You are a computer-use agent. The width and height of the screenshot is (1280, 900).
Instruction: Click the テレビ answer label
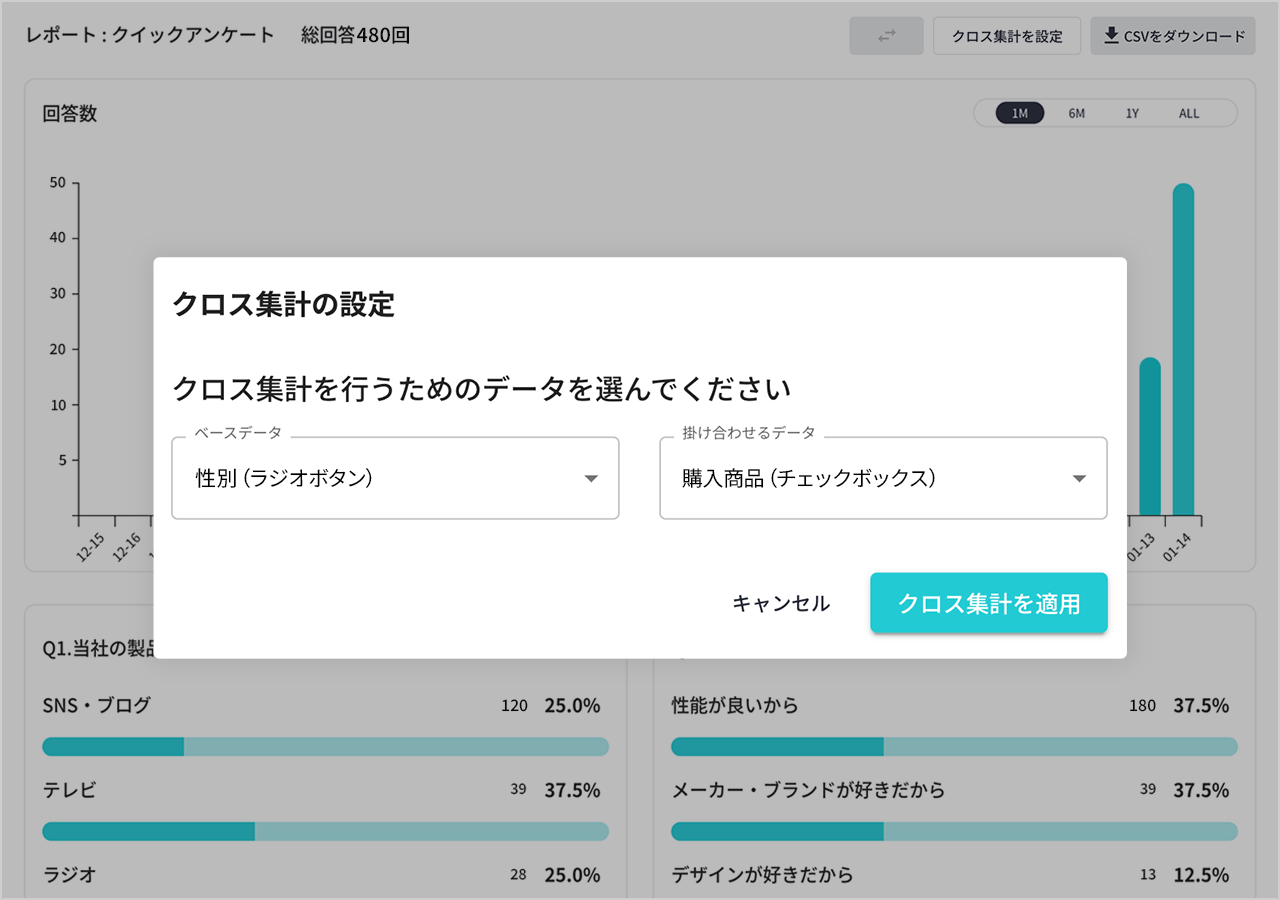(68, 789)
